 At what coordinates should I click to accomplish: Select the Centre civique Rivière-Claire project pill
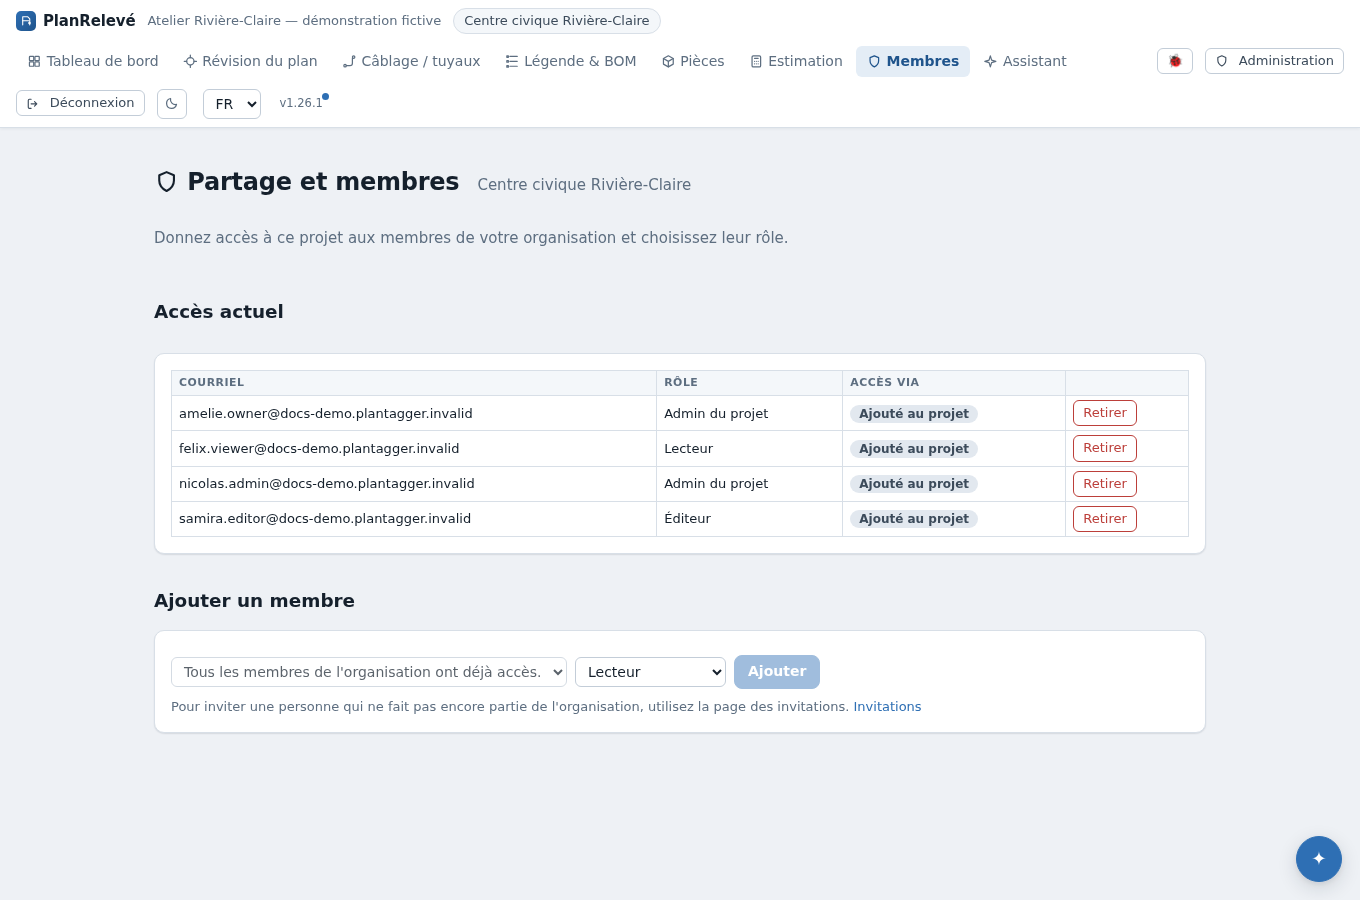pos(557,21)
